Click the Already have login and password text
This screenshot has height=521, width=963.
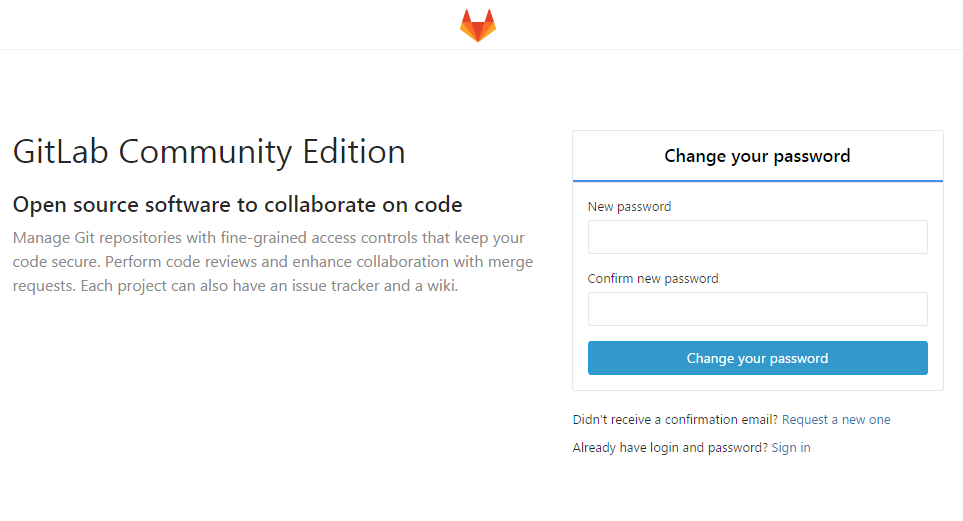point(669,448)
